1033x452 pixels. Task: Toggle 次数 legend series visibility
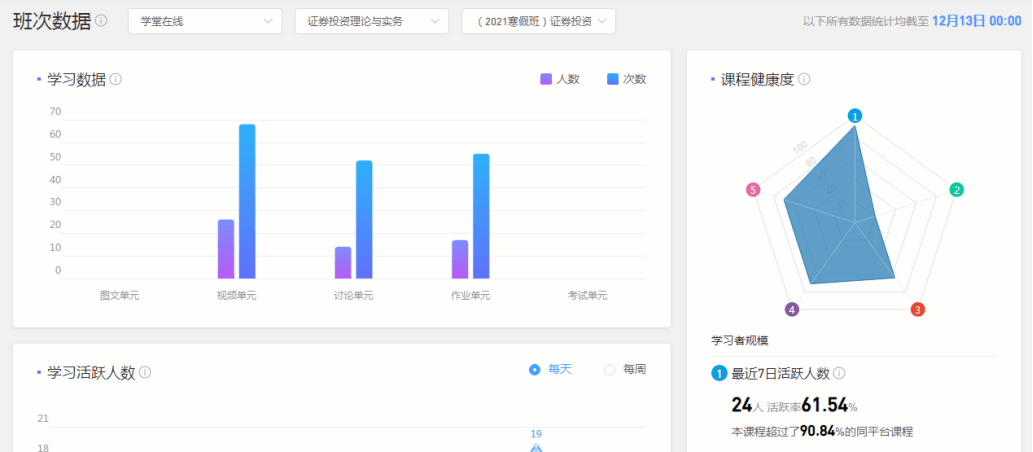tap(626, 79)
